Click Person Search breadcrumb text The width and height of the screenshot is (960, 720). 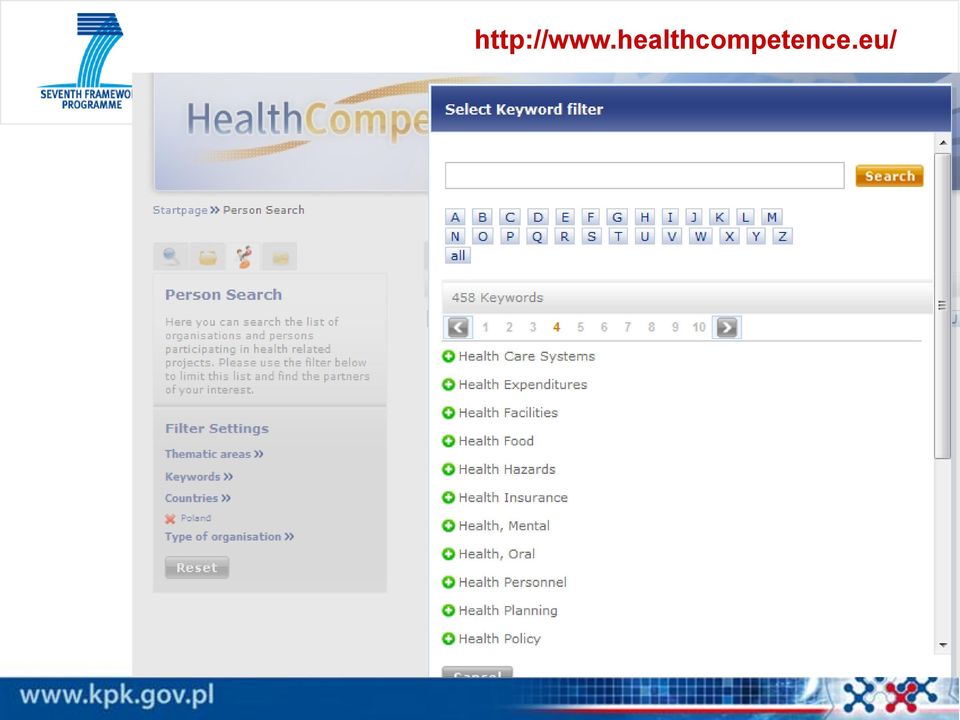(263, 210)
